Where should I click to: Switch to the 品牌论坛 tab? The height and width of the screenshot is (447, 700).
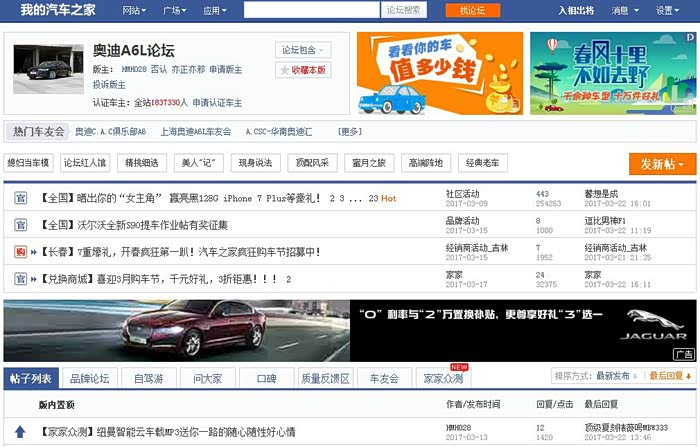90,378
